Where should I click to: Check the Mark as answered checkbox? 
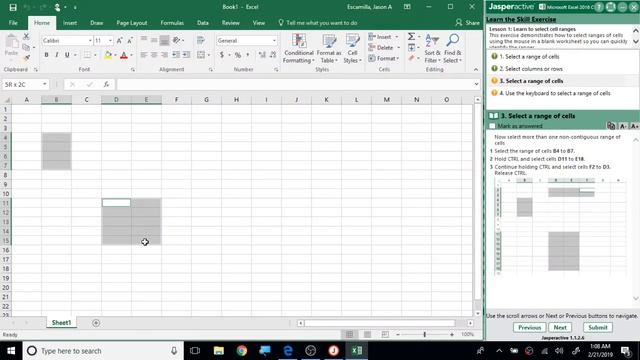(492, 126)
